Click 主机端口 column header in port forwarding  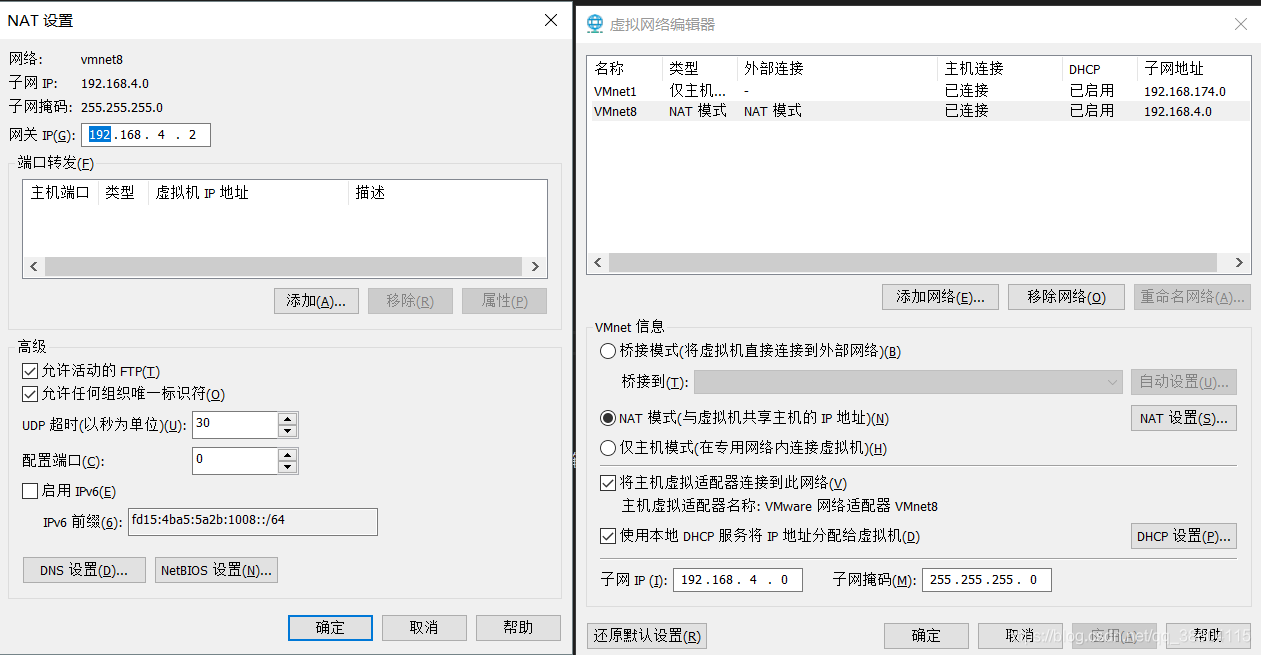coord(60,193)
